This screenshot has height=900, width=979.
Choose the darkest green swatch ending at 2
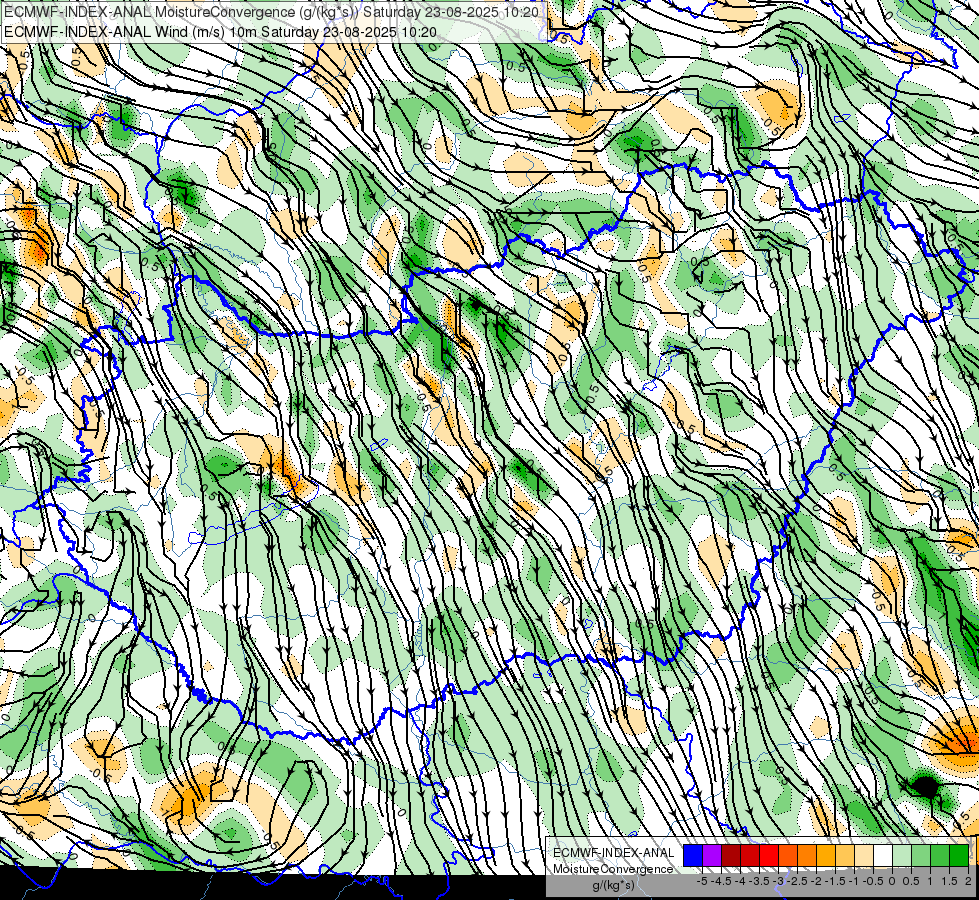tap(959, 855)
